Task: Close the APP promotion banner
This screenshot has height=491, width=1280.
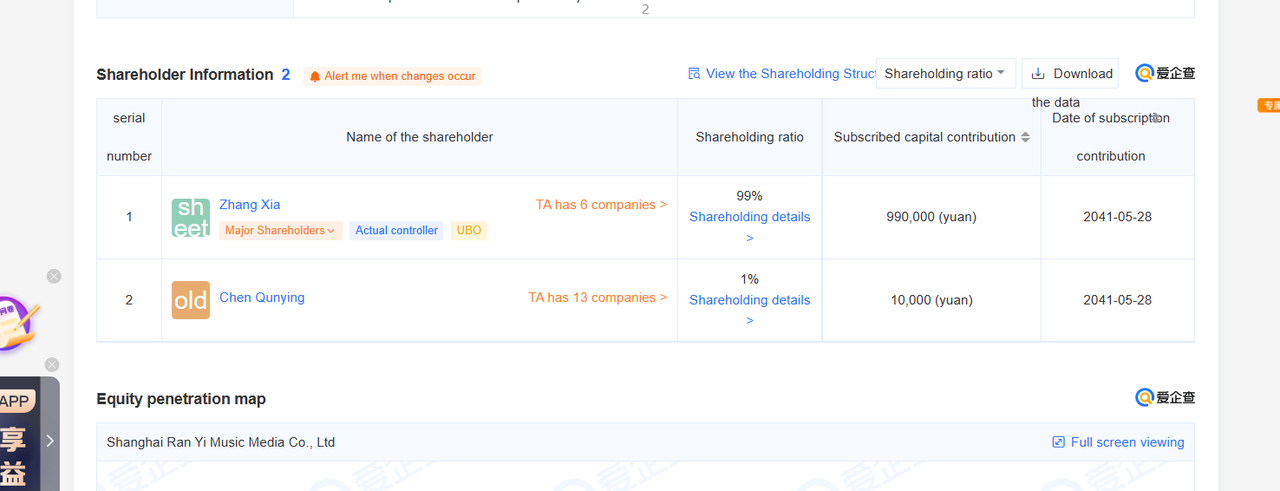Action: click(52, 365)
